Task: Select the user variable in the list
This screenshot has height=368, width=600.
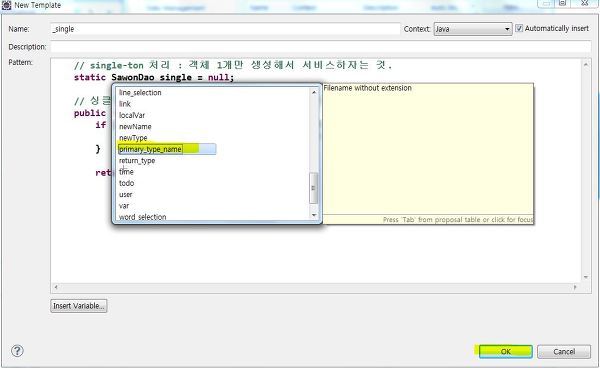Action: 126,194
